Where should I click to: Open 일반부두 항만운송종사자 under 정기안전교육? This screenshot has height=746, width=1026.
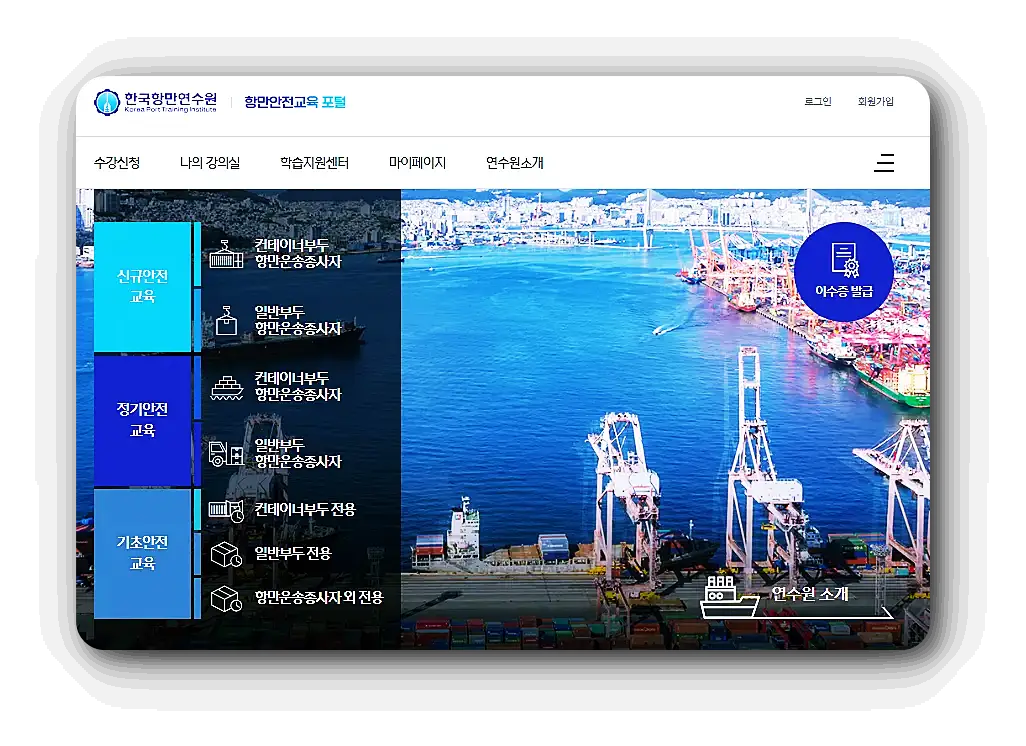point(298,453)
